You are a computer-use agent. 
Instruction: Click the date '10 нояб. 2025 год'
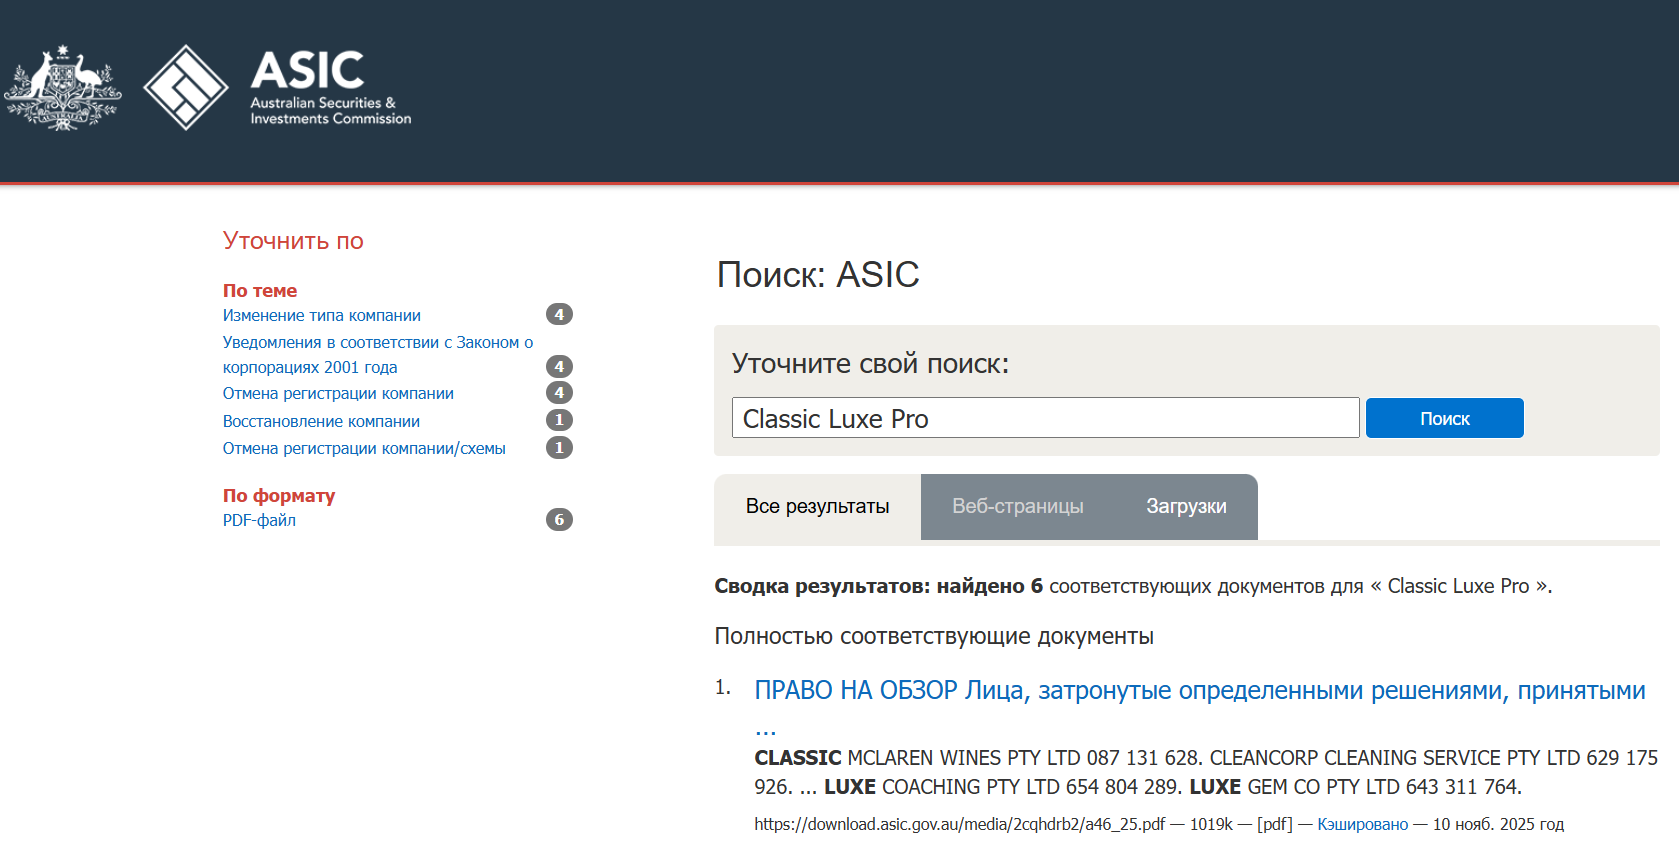(1498, 824)
